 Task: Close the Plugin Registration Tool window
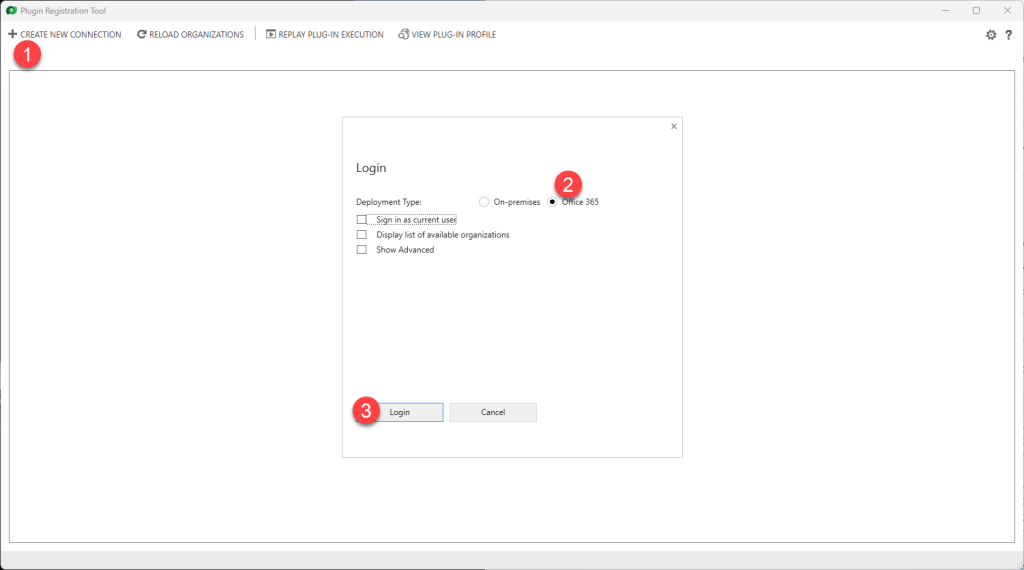pyautogui.click(x=1007, y=10)
